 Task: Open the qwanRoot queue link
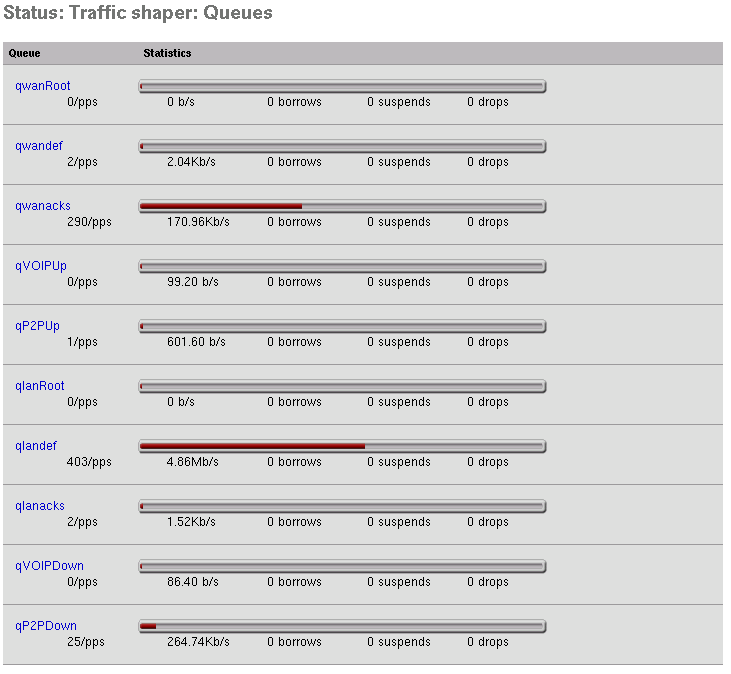(x=42, y=86)
